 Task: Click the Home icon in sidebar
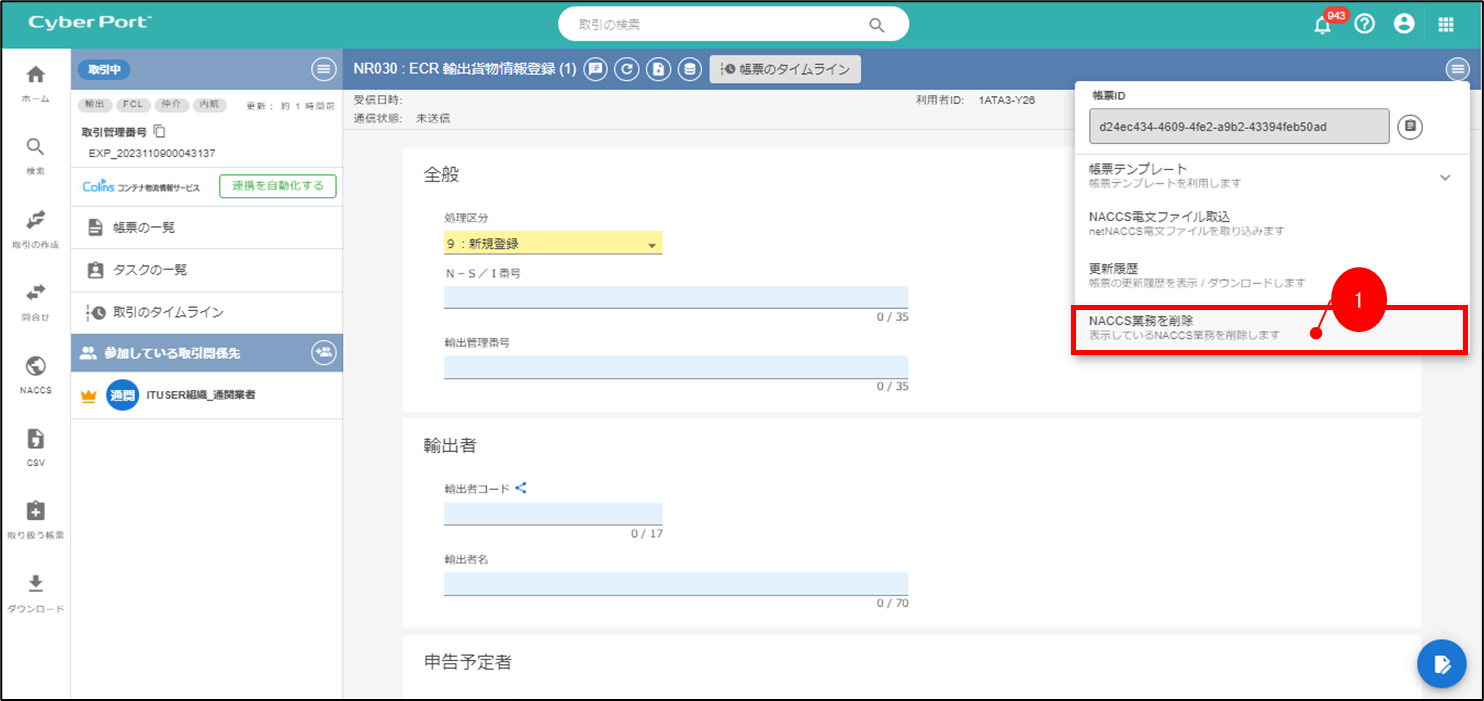[x=35, y=82]
